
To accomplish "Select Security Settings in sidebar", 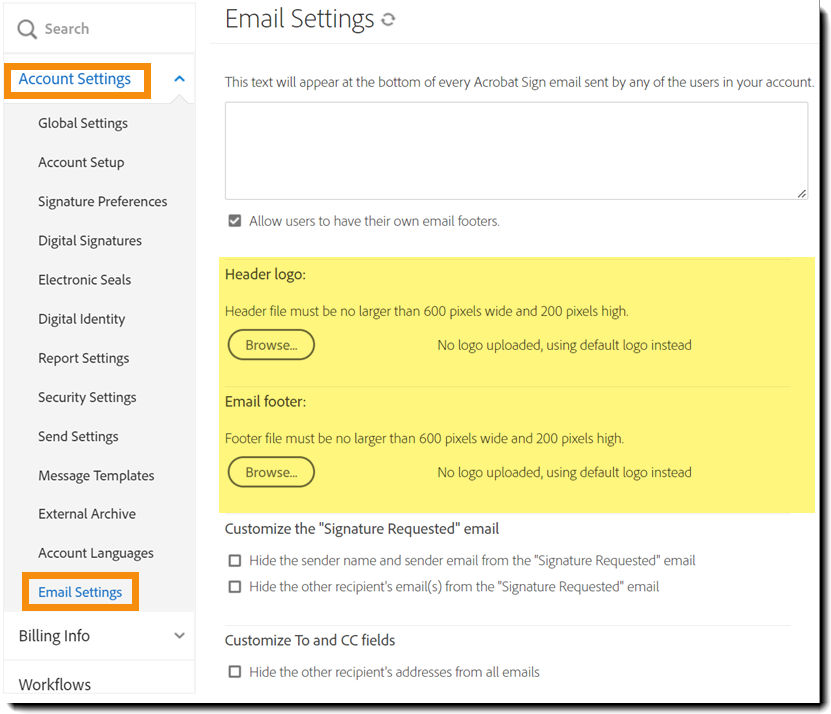I will 87,397.
